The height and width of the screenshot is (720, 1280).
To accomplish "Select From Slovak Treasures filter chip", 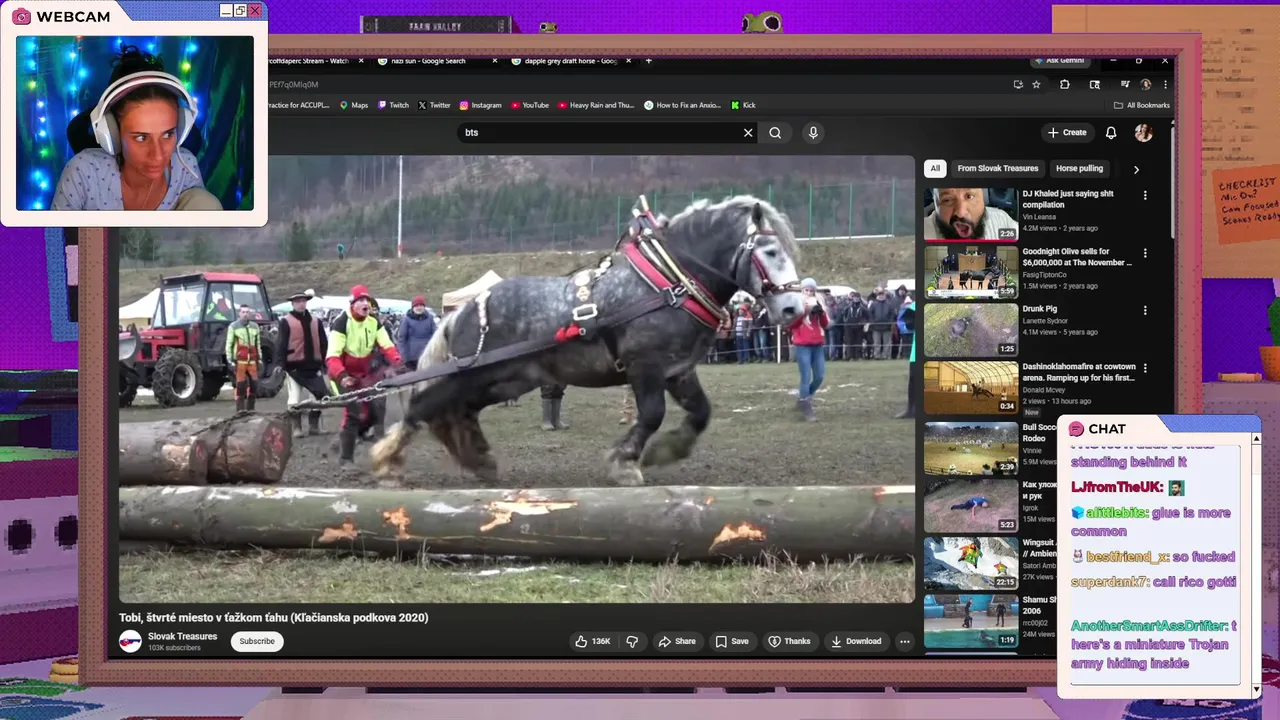I will (998, 169).
